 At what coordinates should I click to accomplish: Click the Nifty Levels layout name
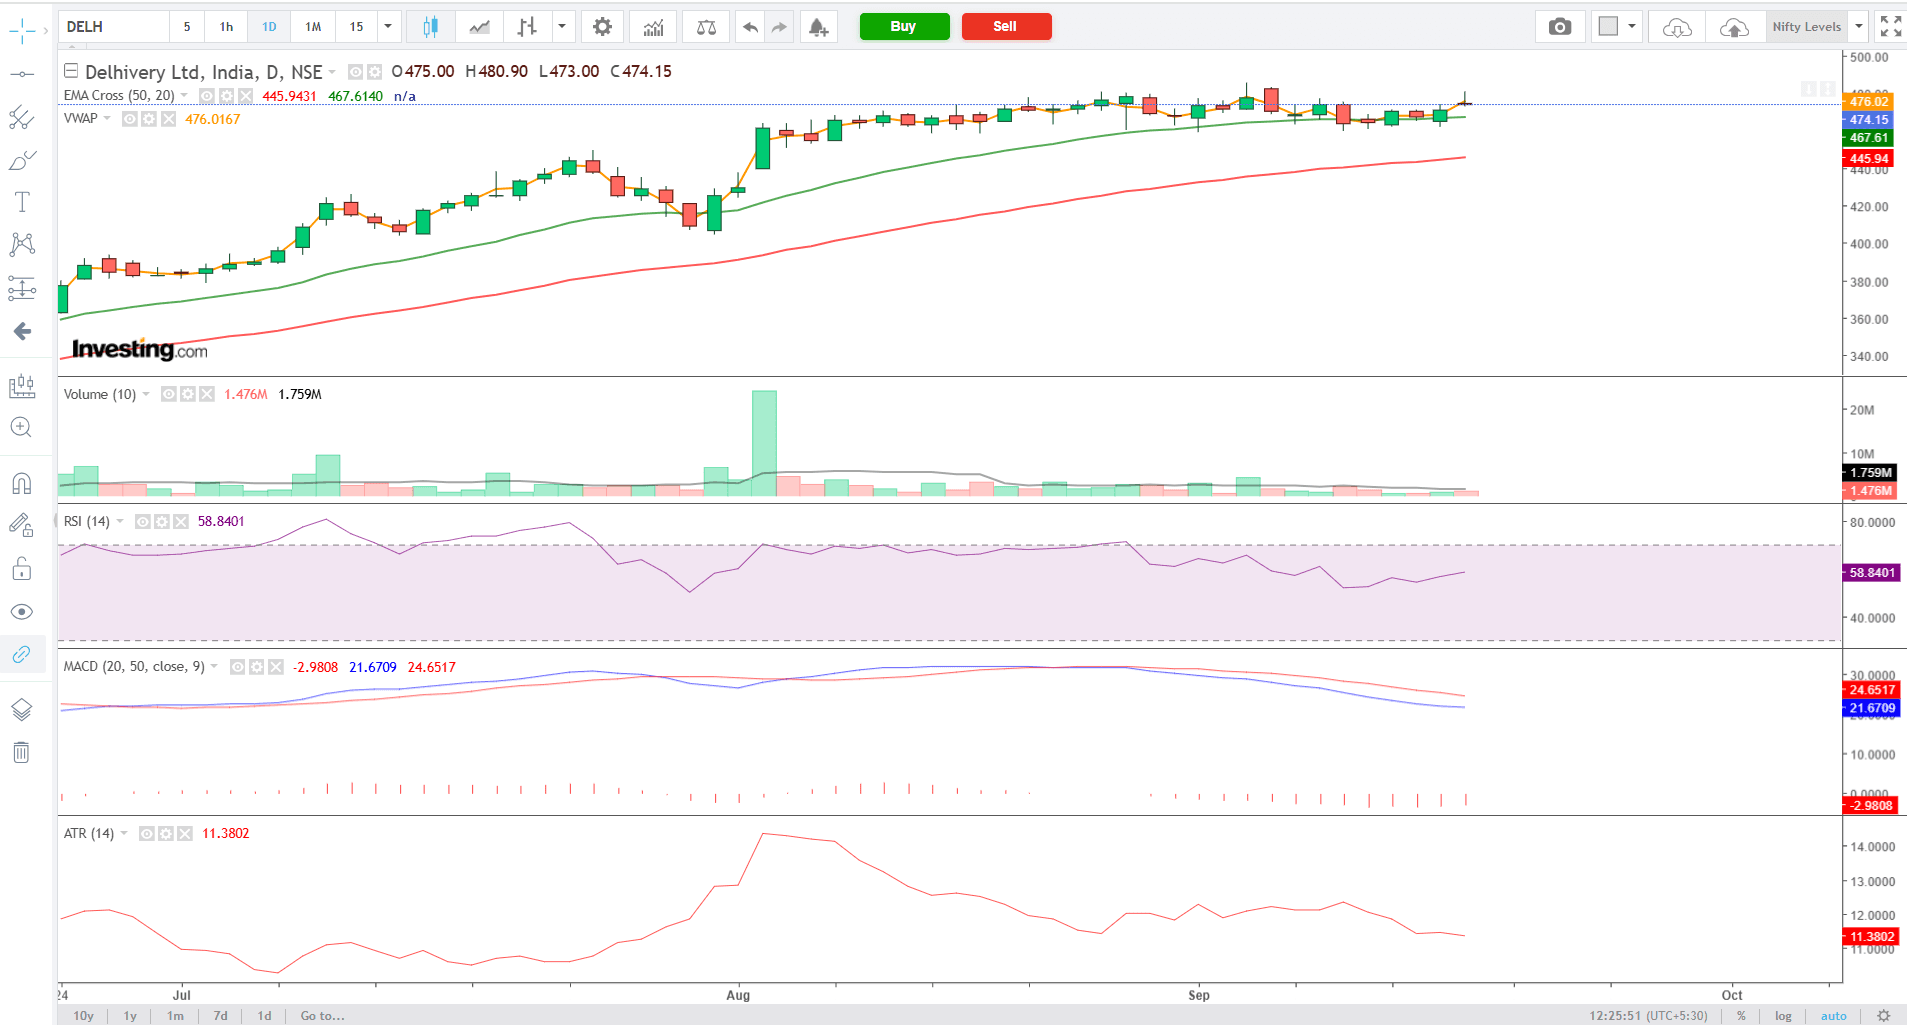pos(1807,27)
